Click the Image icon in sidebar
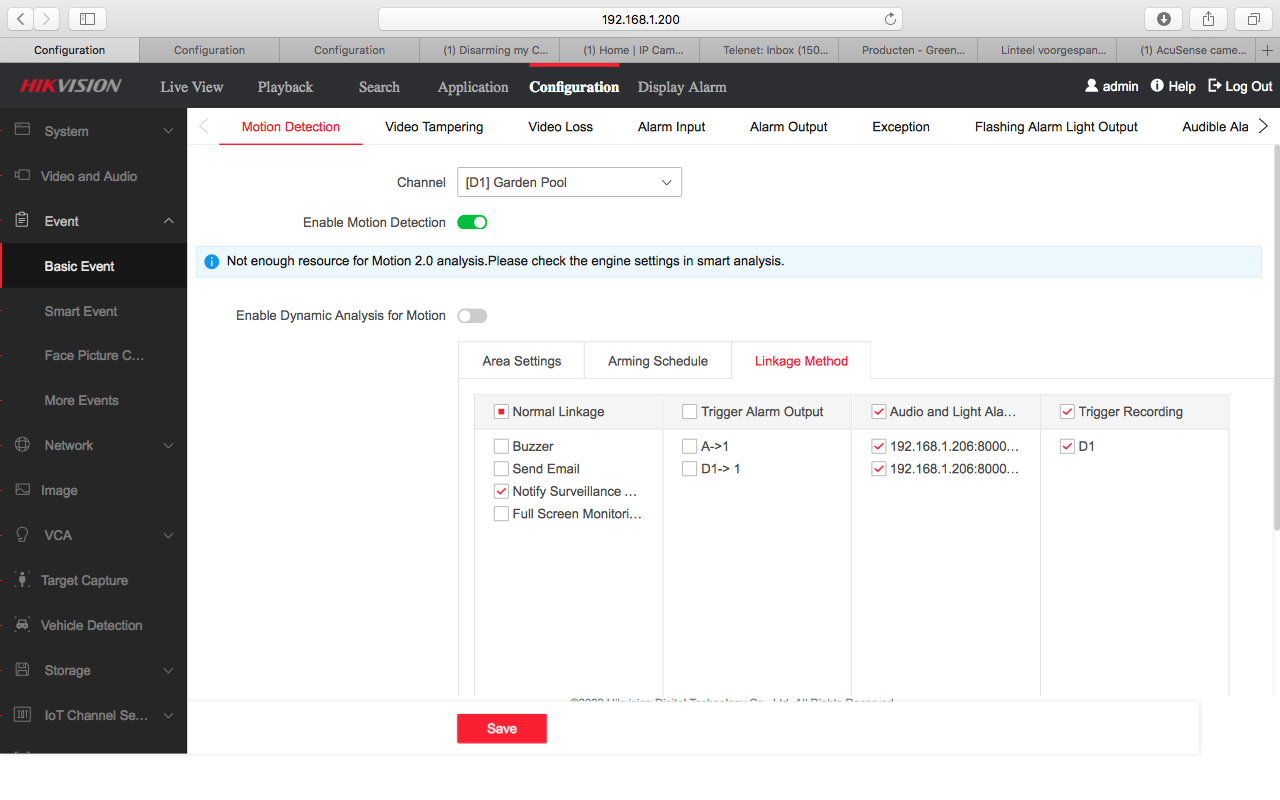This screenshot has width=1280, height=800. (x=22, y=490)
